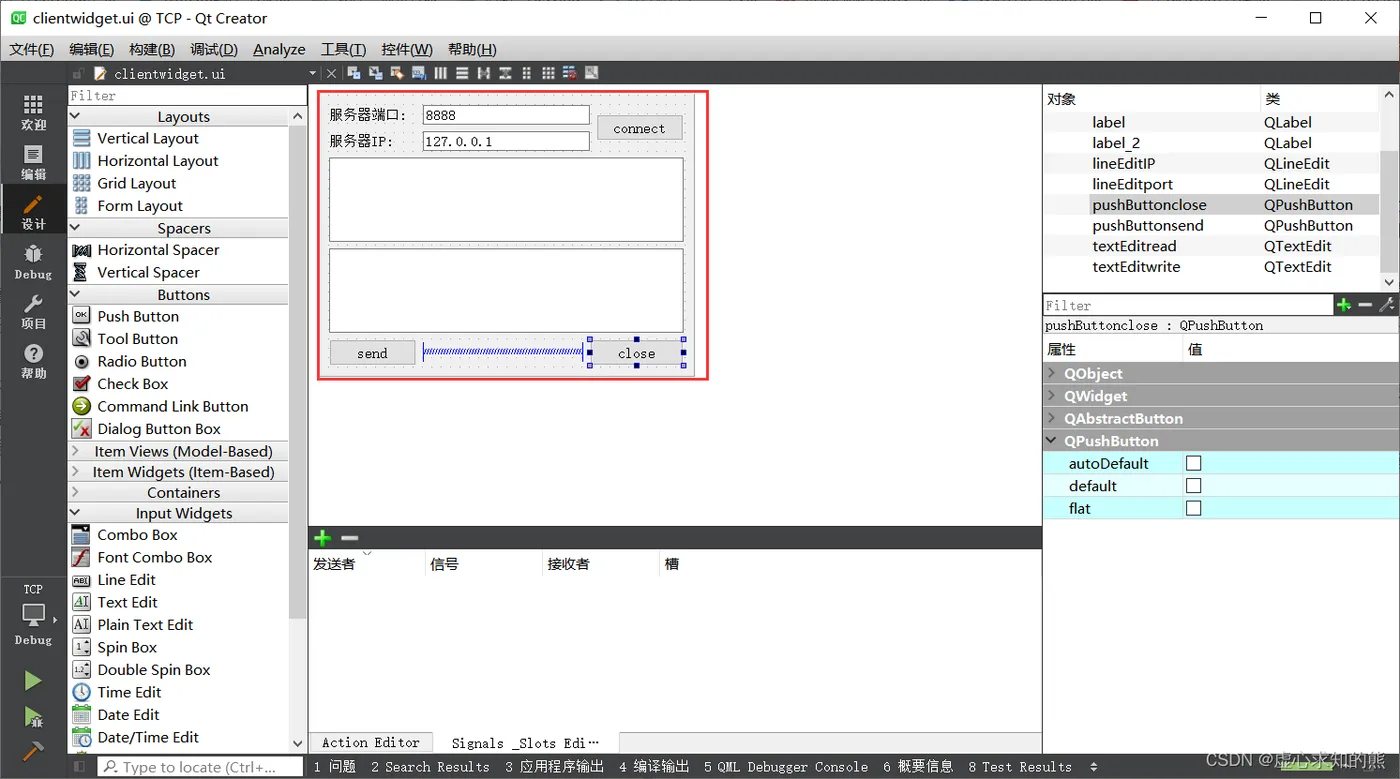The height and width of the screenshot is (779, 1400).
Task: Open the Edit (编辑) mode in sidebar
Action: coord(33,163)
